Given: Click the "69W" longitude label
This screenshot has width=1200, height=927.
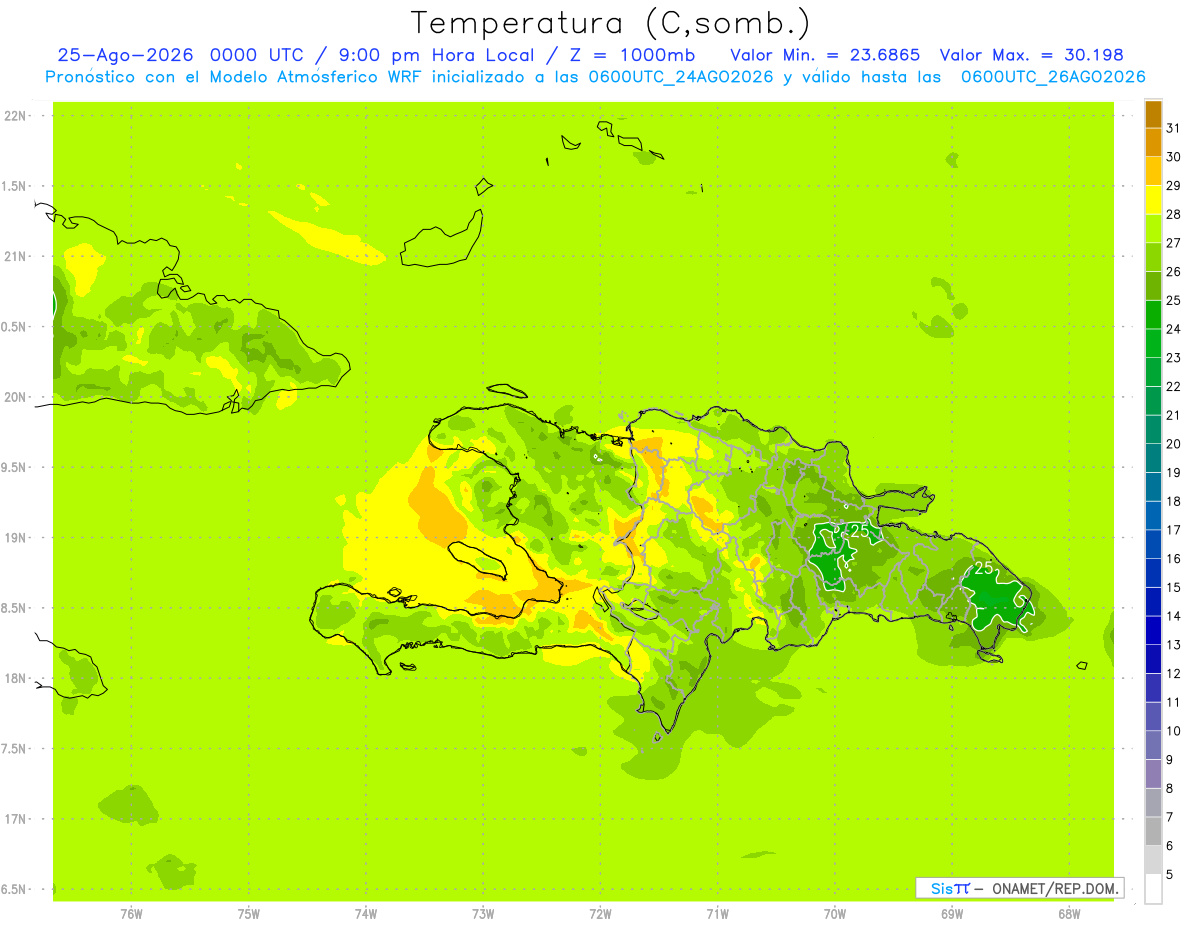Looking at the screenshot, I should coord(951,913).
